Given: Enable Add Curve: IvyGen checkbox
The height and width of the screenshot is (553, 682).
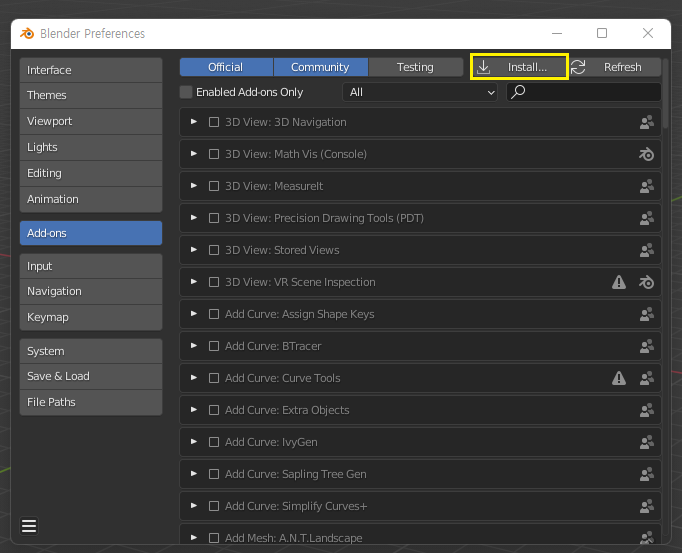Looking at the screenshot, I should (214, 442).
